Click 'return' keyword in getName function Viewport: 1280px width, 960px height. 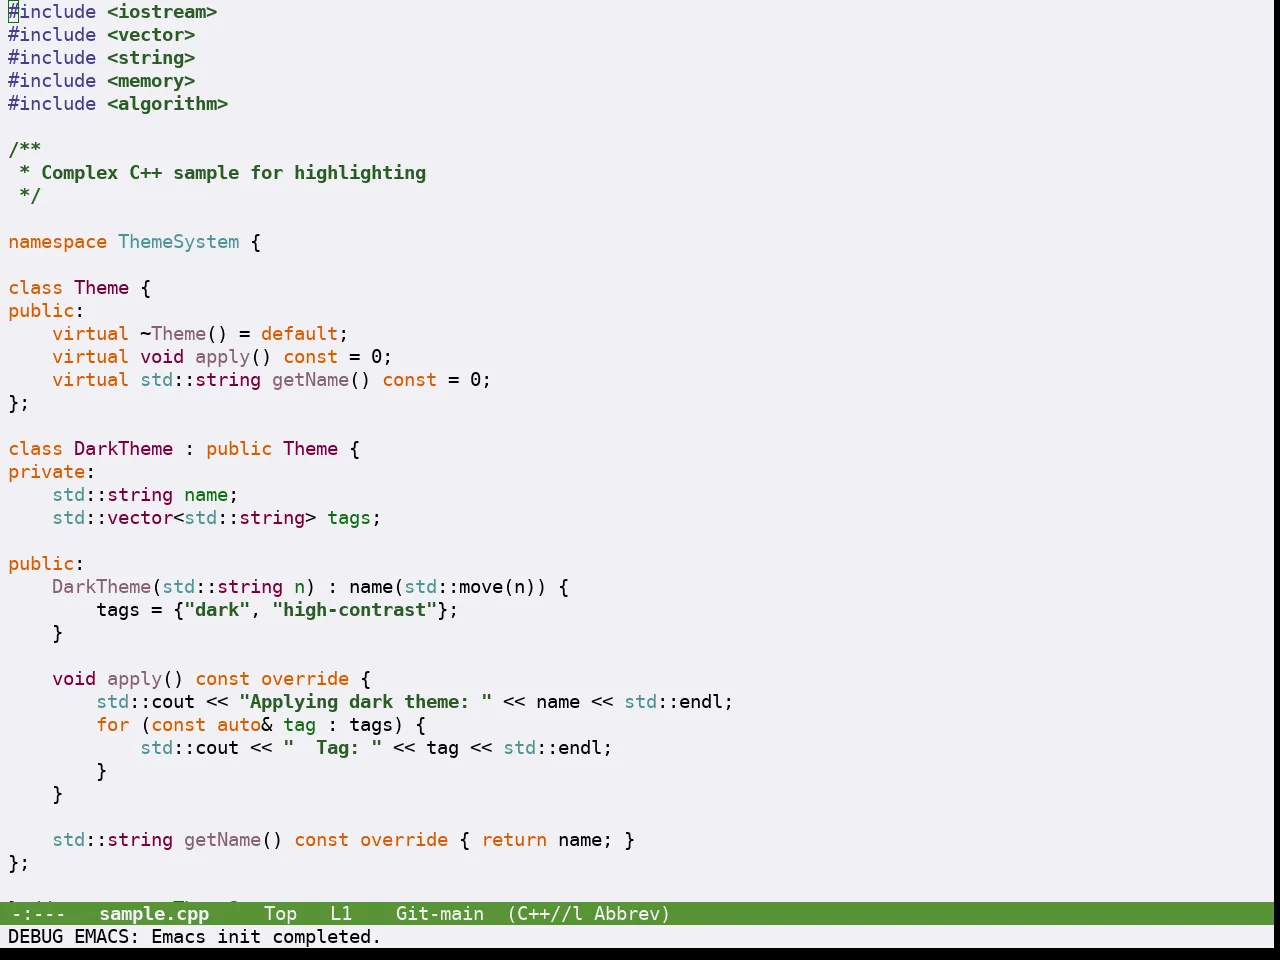[x=514, y=840]
